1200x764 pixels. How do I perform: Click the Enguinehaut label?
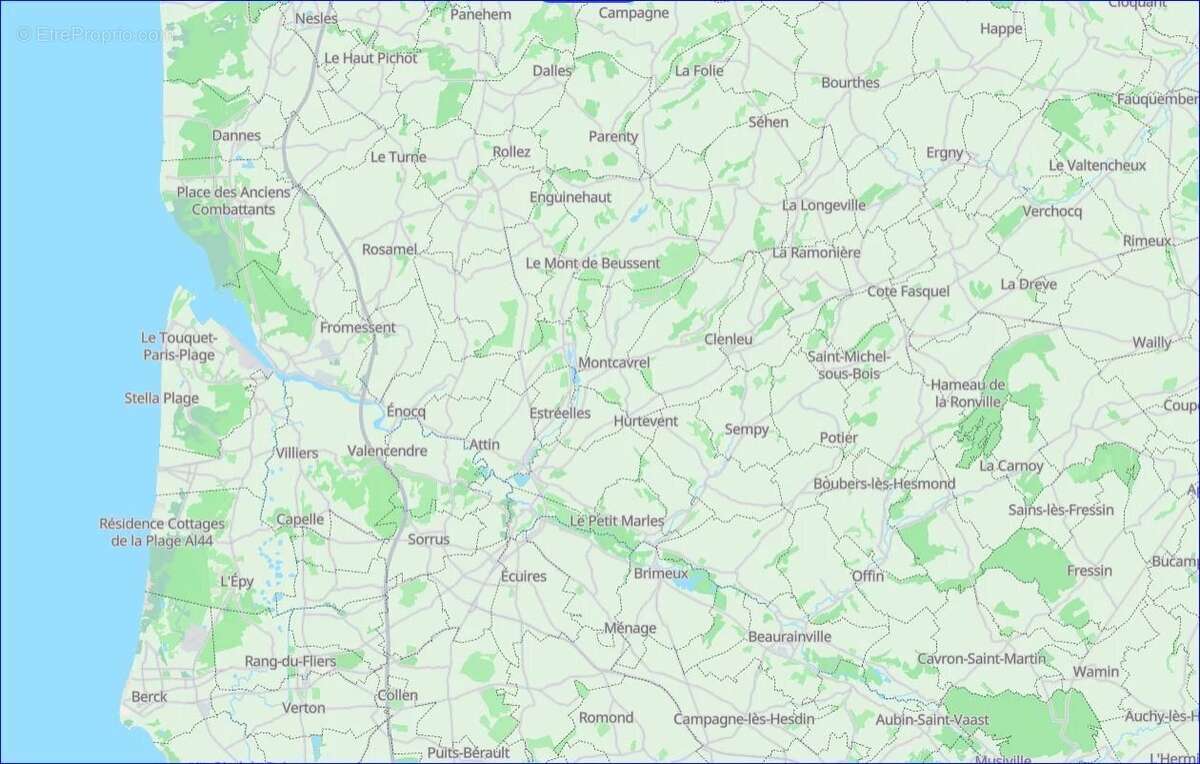tap(570, 197)
